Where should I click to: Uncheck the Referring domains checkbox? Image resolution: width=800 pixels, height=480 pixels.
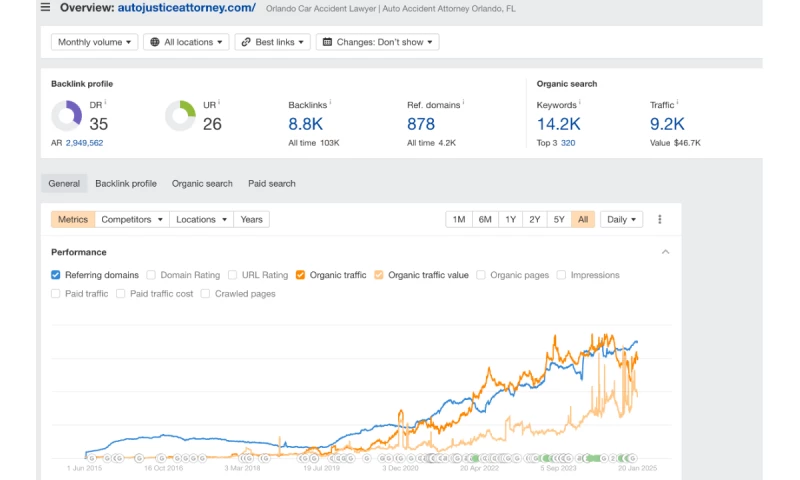point(56,275)
